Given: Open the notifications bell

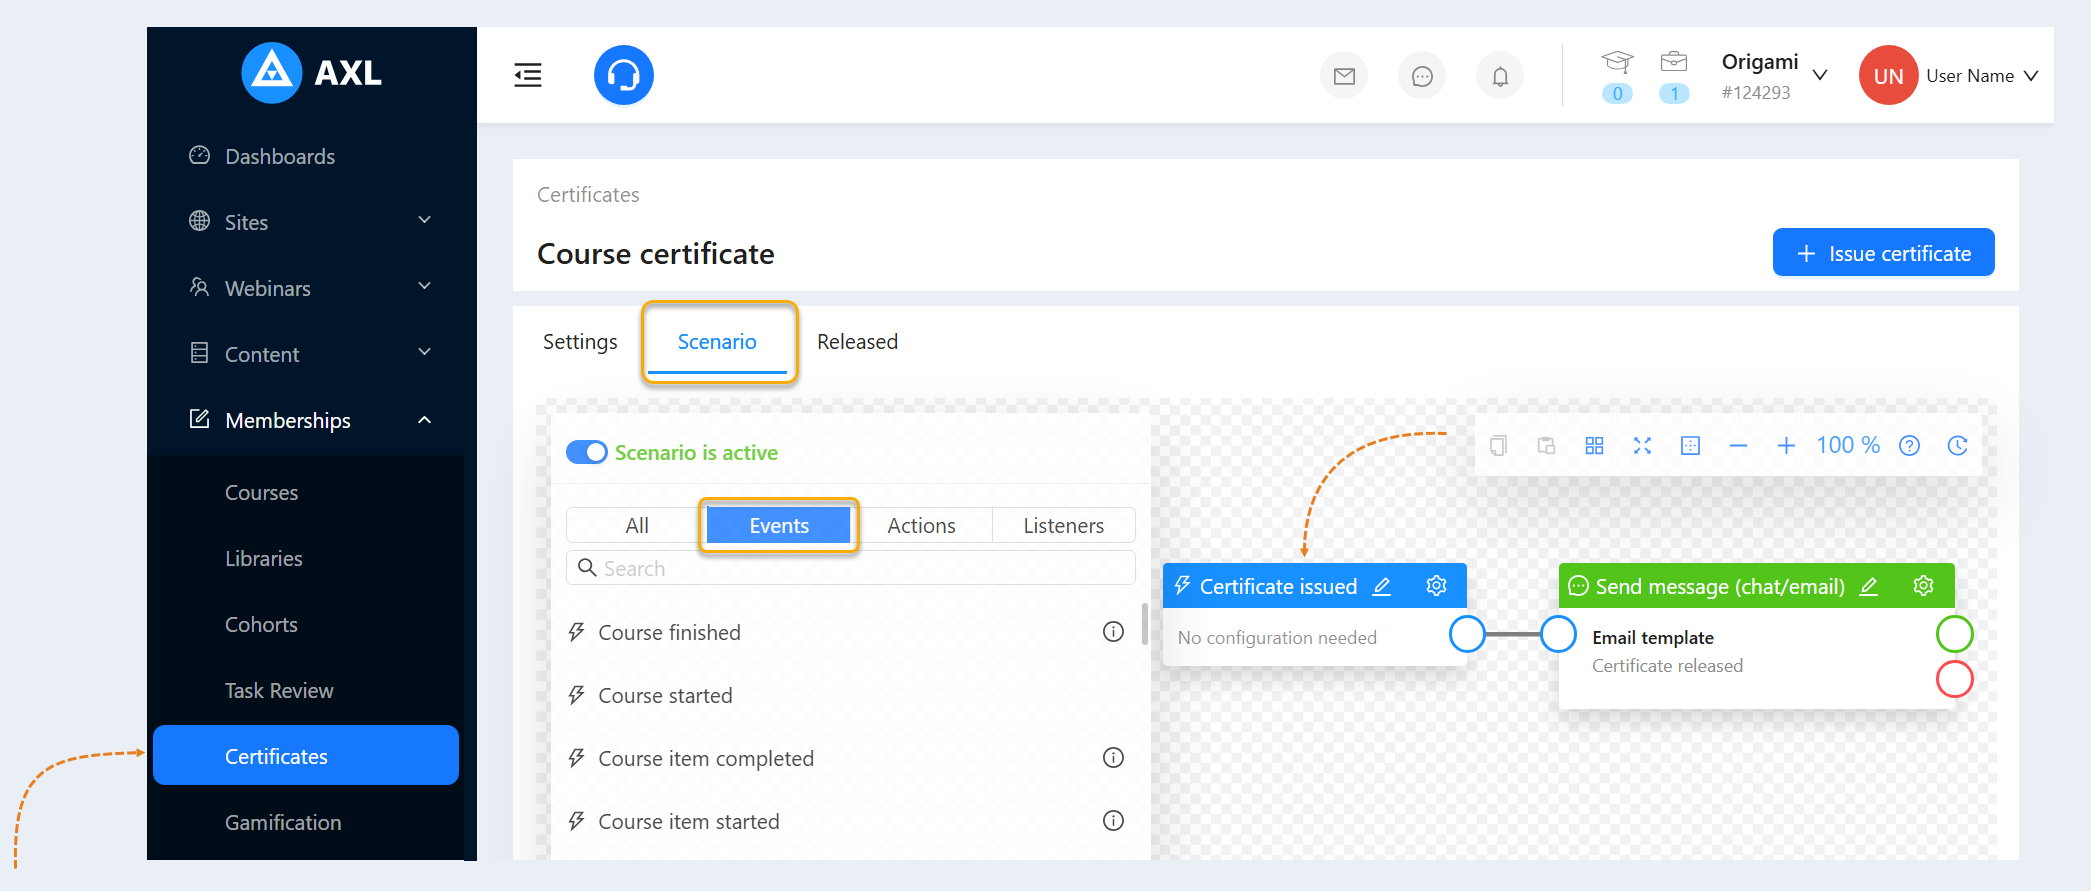Looking at the screenshot, I should [1500, 76].
